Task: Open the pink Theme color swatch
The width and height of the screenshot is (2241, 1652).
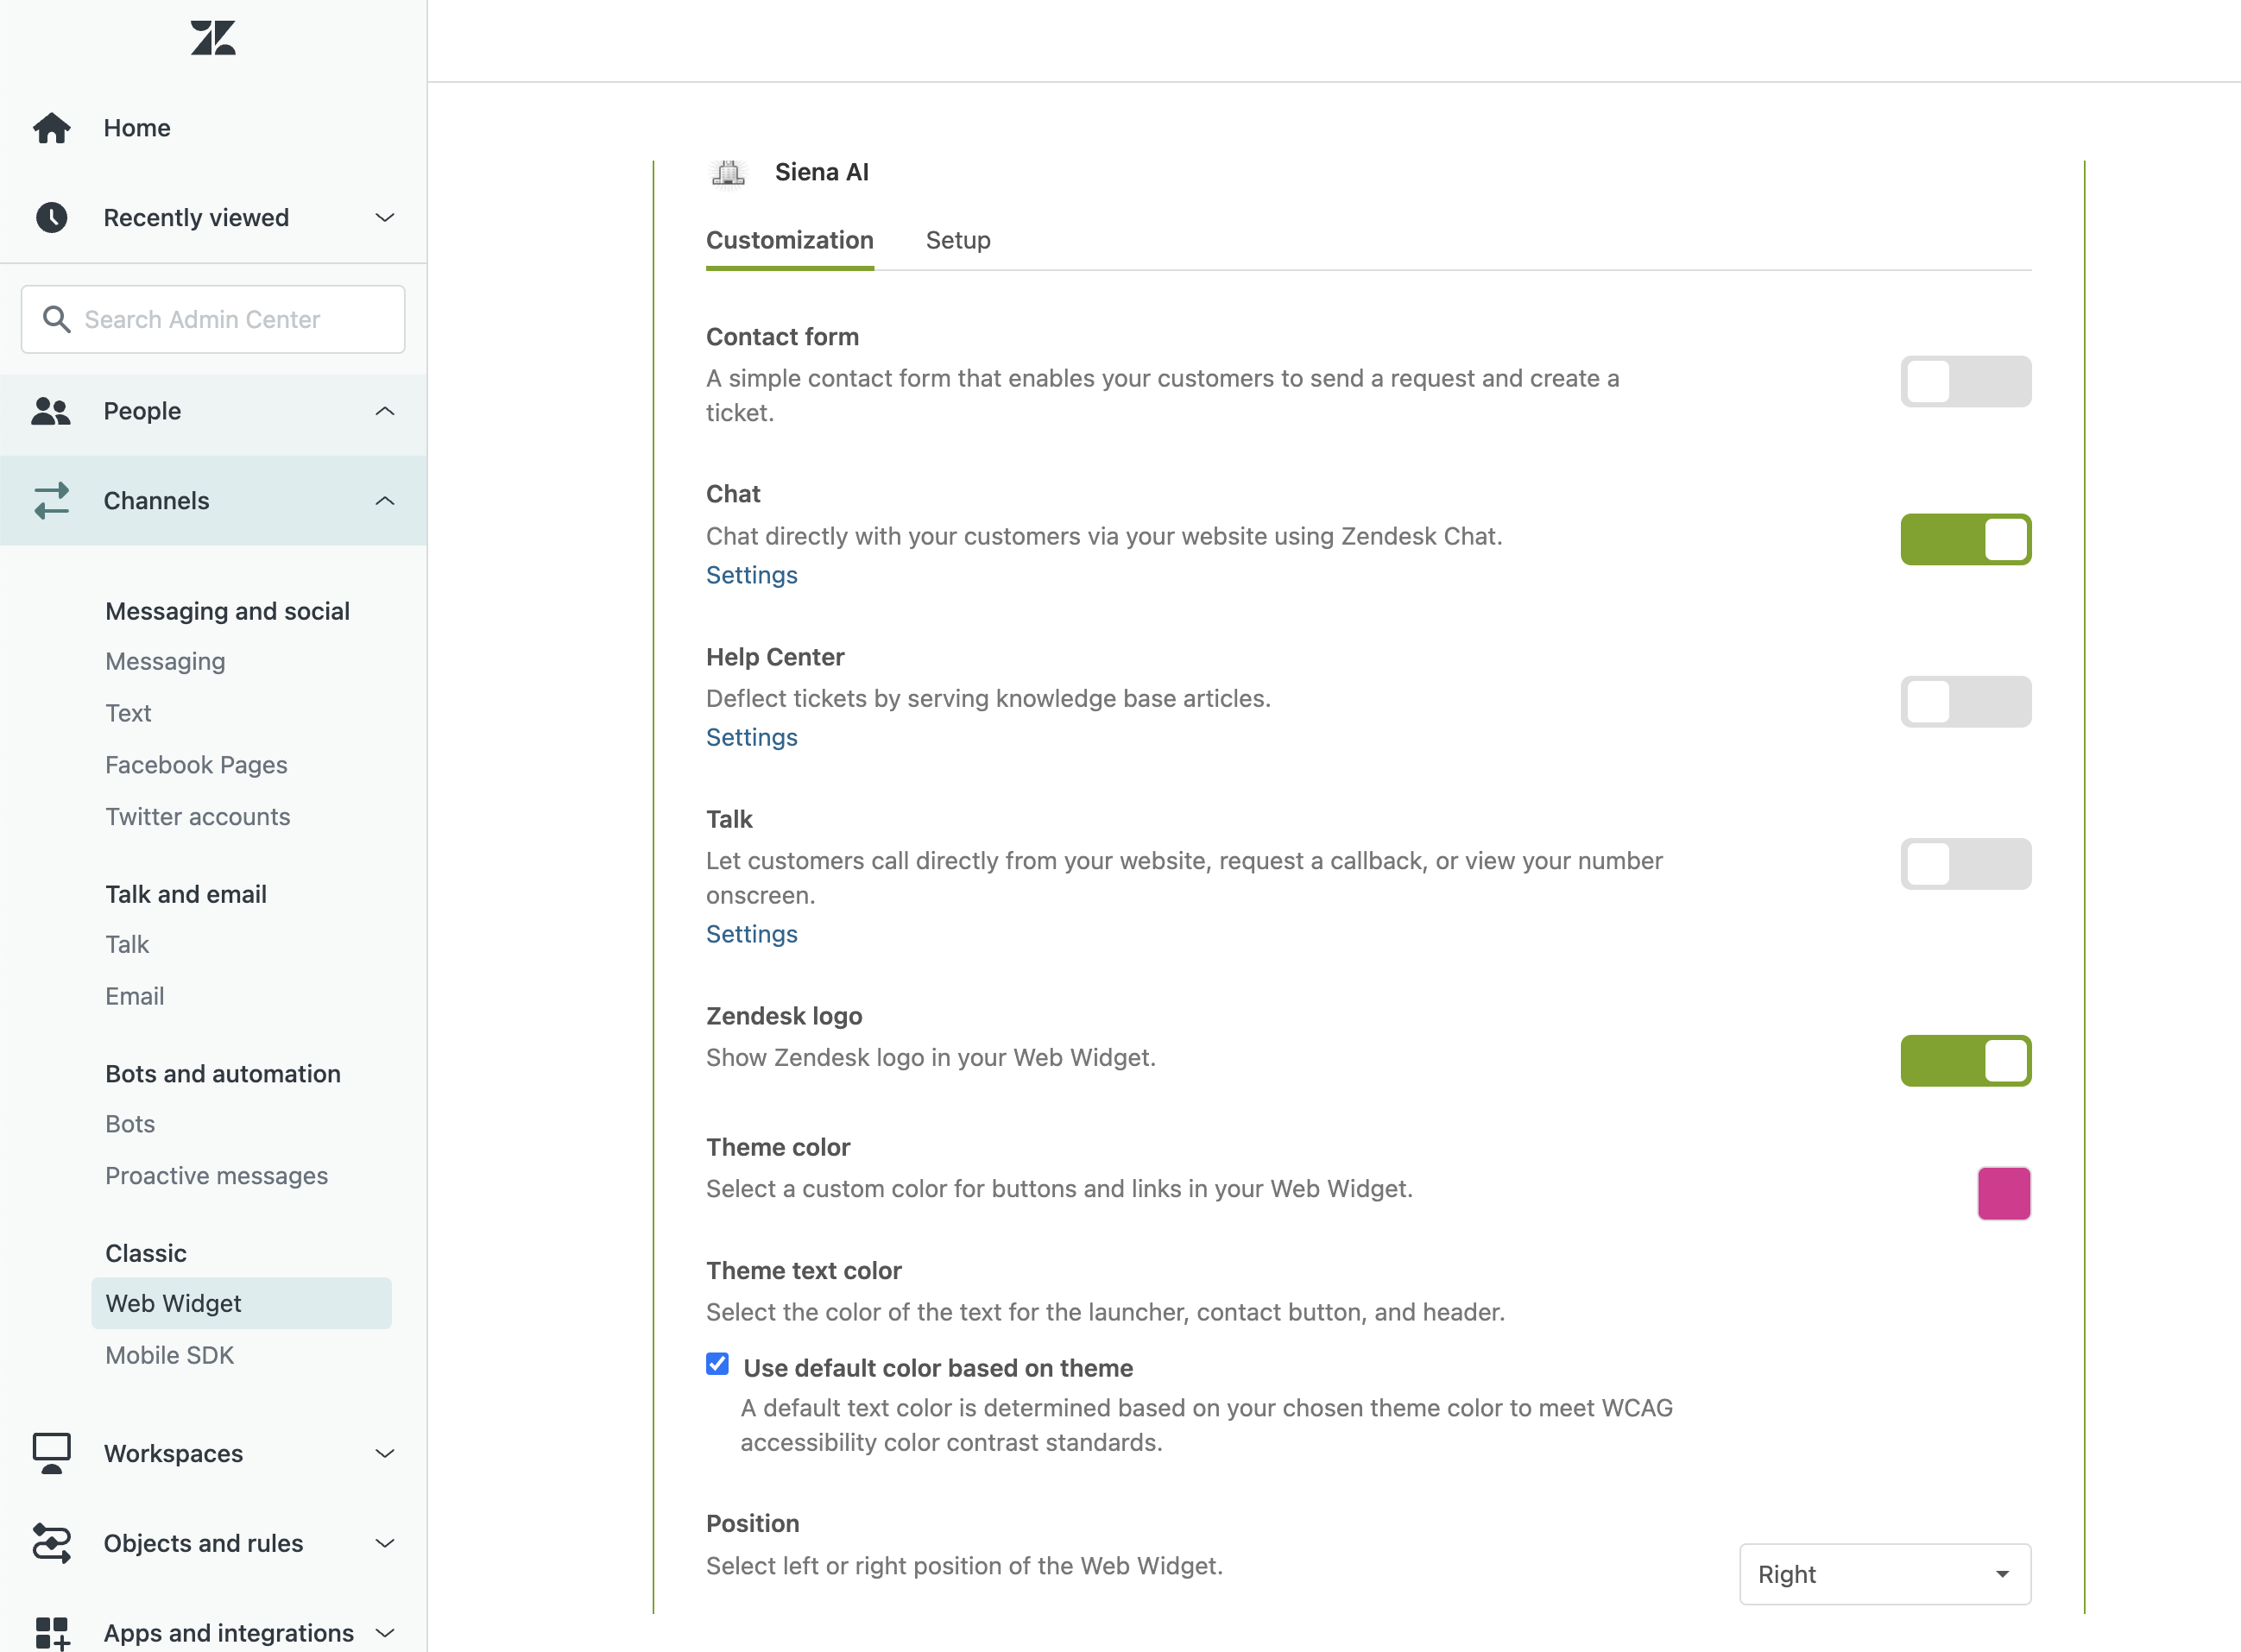Action: 2004,1193
